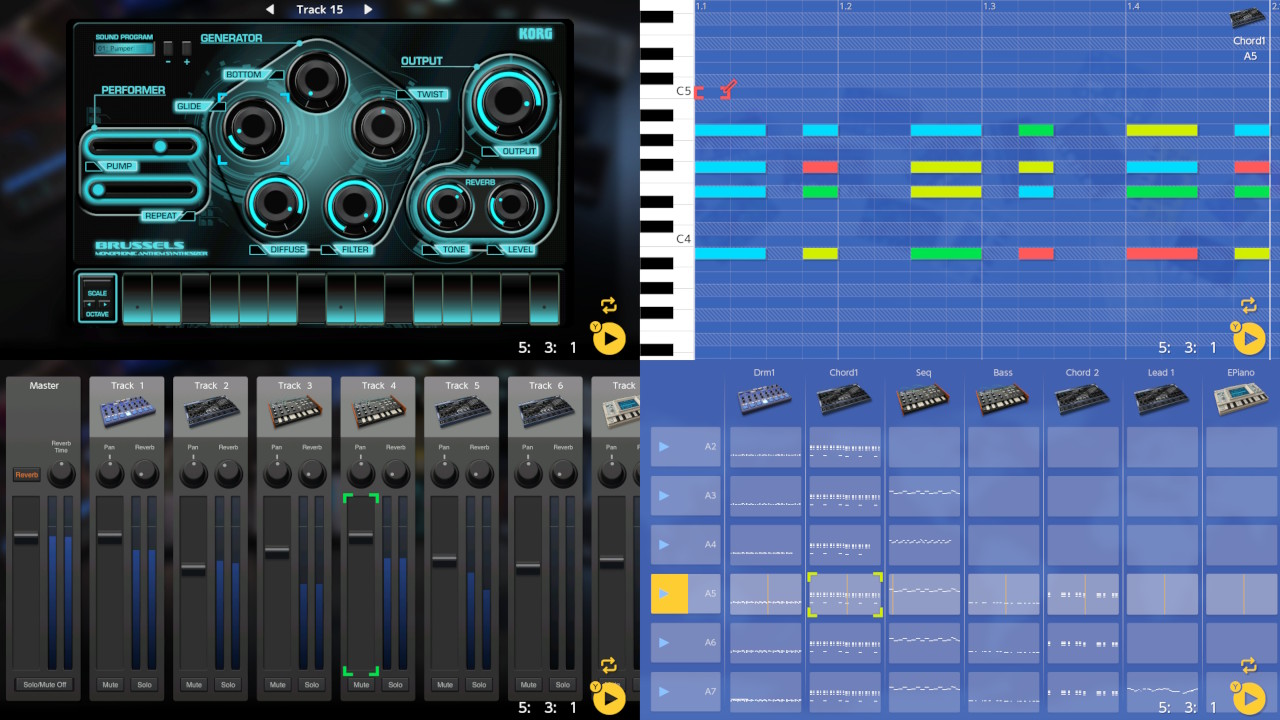Toggle loop icon in the Brussels synth panel

pos(608,305)
